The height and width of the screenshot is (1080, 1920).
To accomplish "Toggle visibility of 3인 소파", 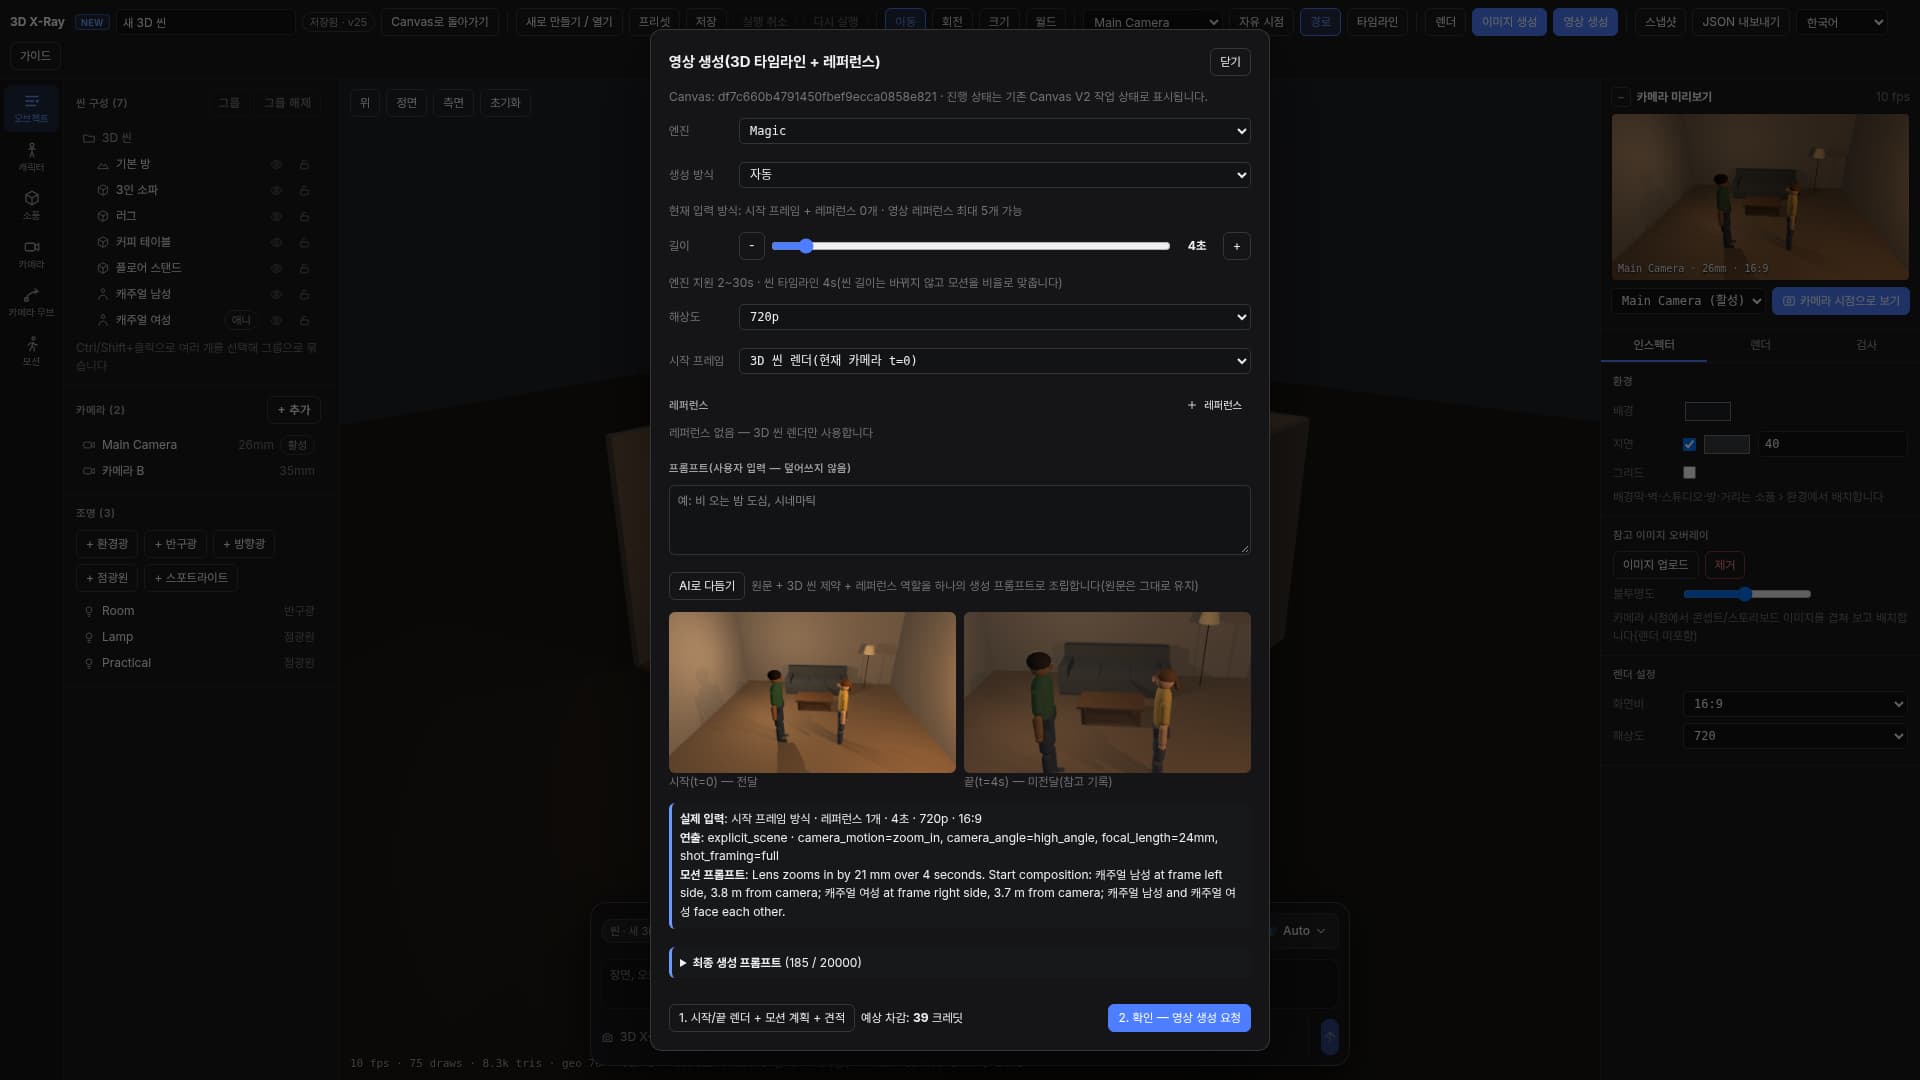I will point(276,190).
